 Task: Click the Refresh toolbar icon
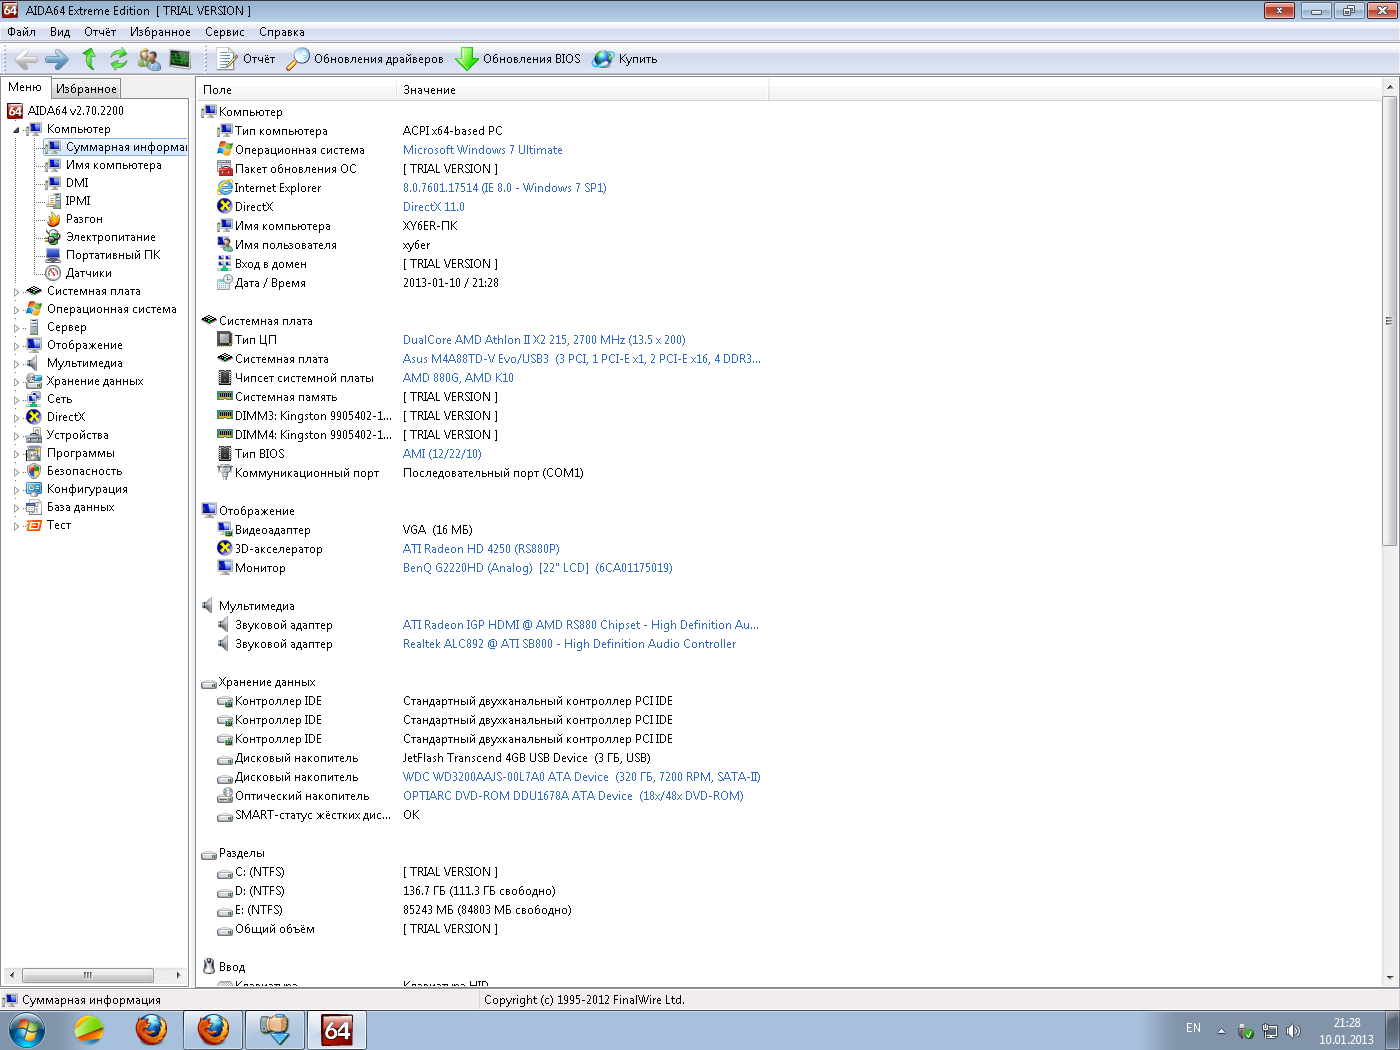click(118, 59)
